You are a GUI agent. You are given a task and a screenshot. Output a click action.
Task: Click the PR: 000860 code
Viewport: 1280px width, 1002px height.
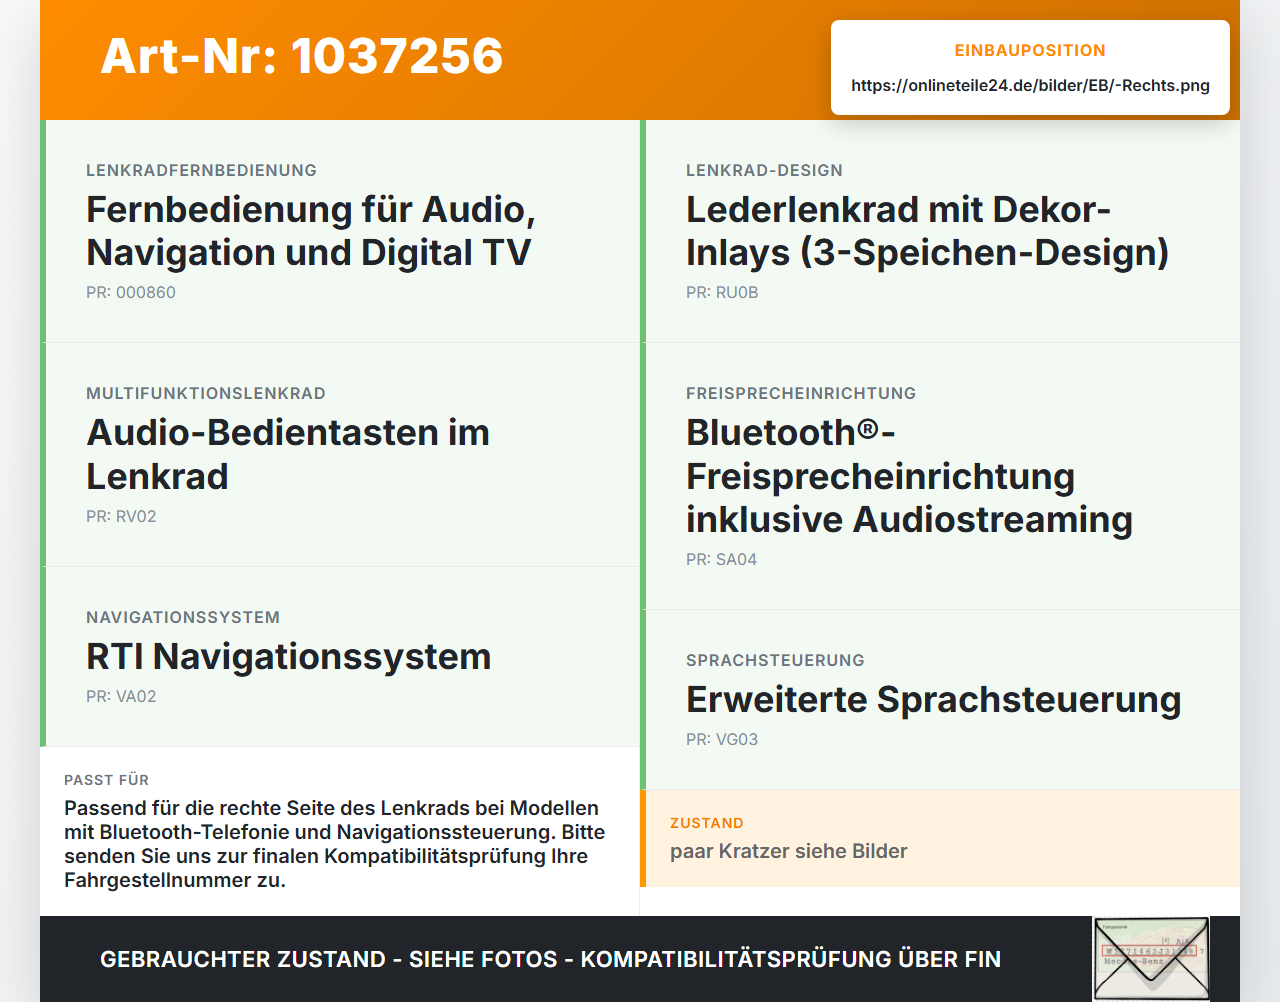point(131,293)
